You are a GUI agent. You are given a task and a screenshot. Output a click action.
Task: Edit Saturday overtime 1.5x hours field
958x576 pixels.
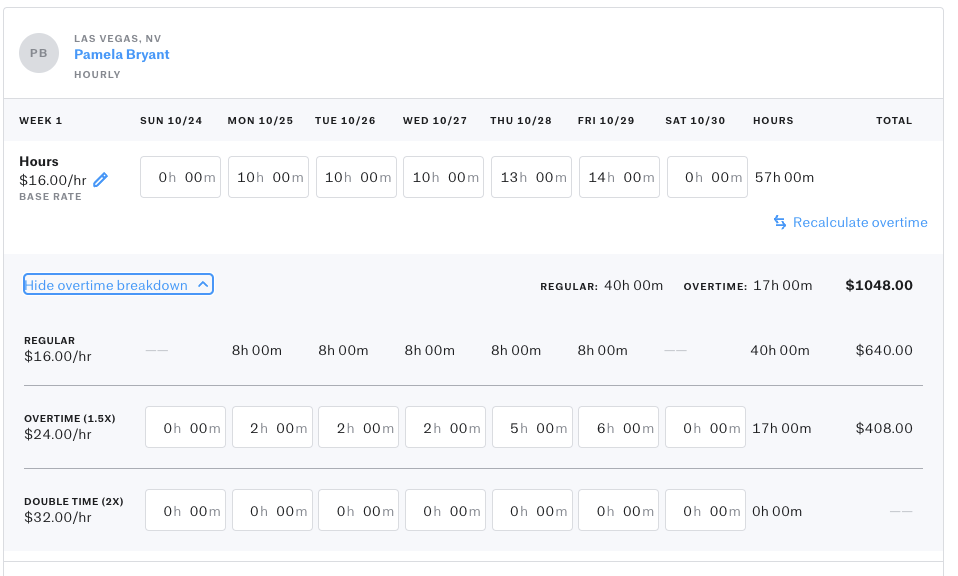click(x=705, y=427)
